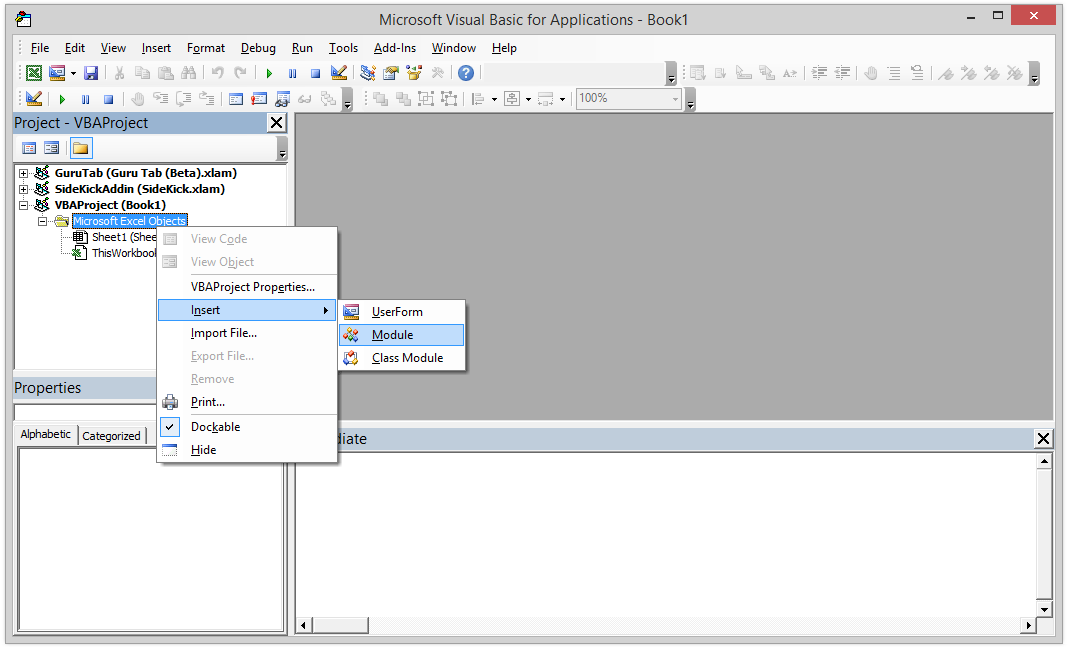This screenshot has width=1068, height=647.
Task: Close the Project - VBAProject panel
Action: point(276,123)
